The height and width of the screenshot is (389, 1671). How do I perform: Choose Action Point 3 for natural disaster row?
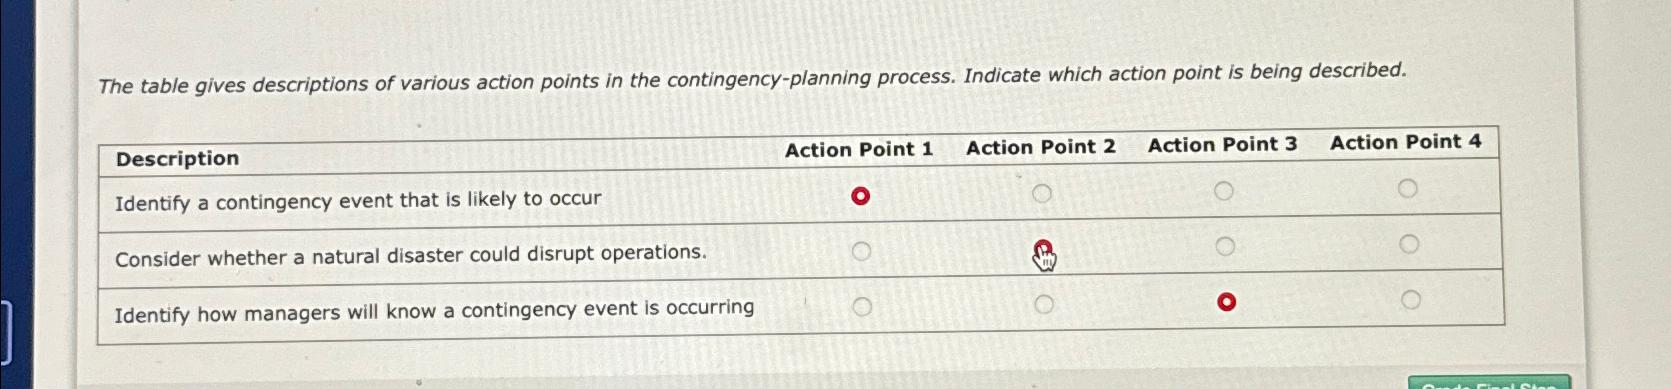click(x=1225, y=246)
